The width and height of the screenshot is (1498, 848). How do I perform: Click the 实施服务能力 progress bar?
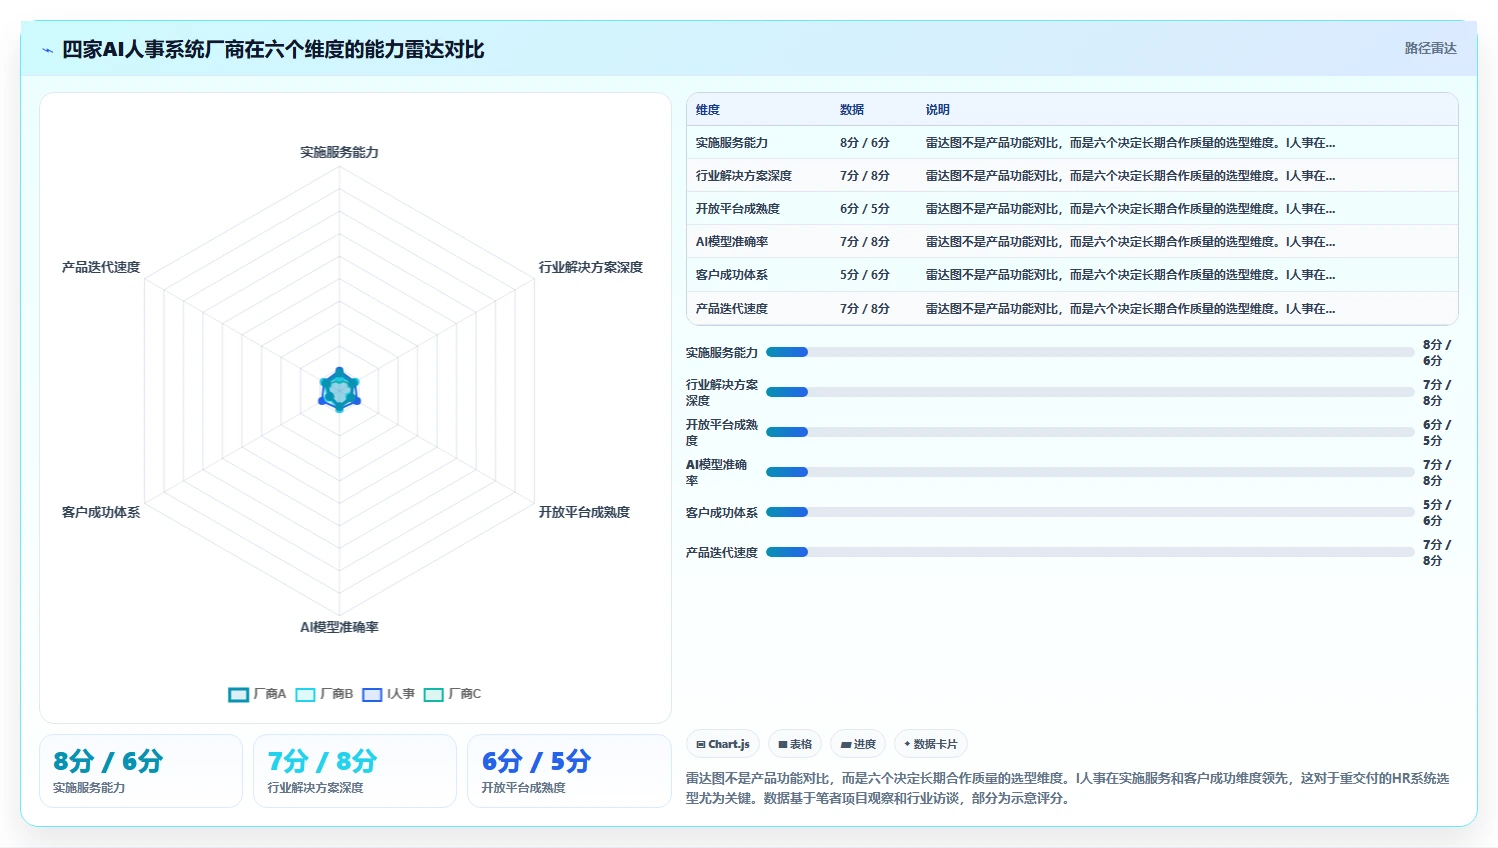pyautogui.click(x=1090, y=352)
